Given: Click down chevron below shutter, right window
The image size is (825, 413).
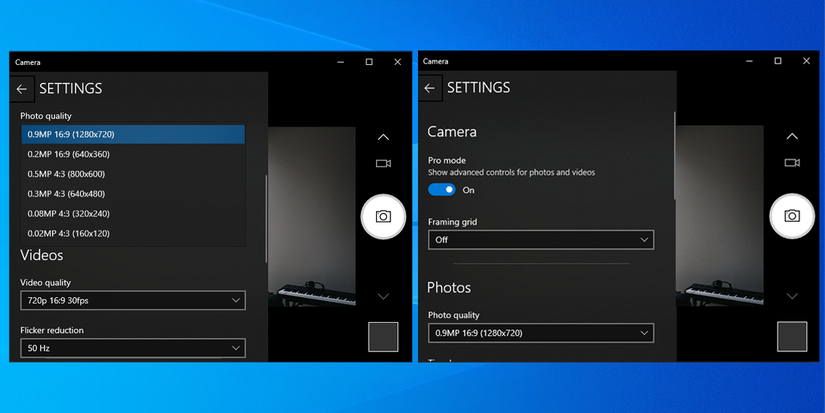Looking at the screenshot, I should tap(792, 296).
